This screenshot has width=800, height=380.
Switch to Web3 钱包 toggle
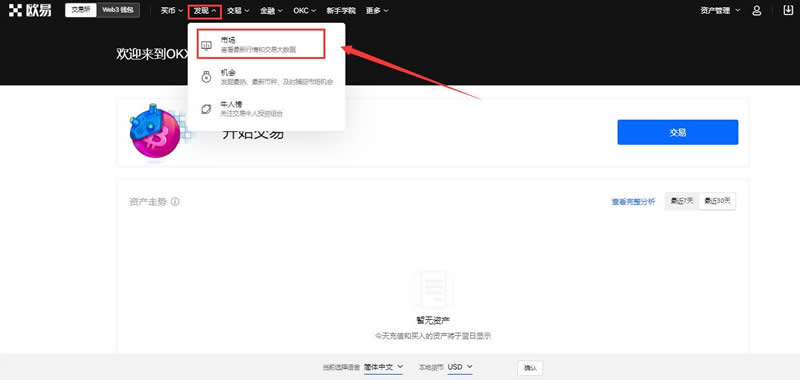coord(118,10)
